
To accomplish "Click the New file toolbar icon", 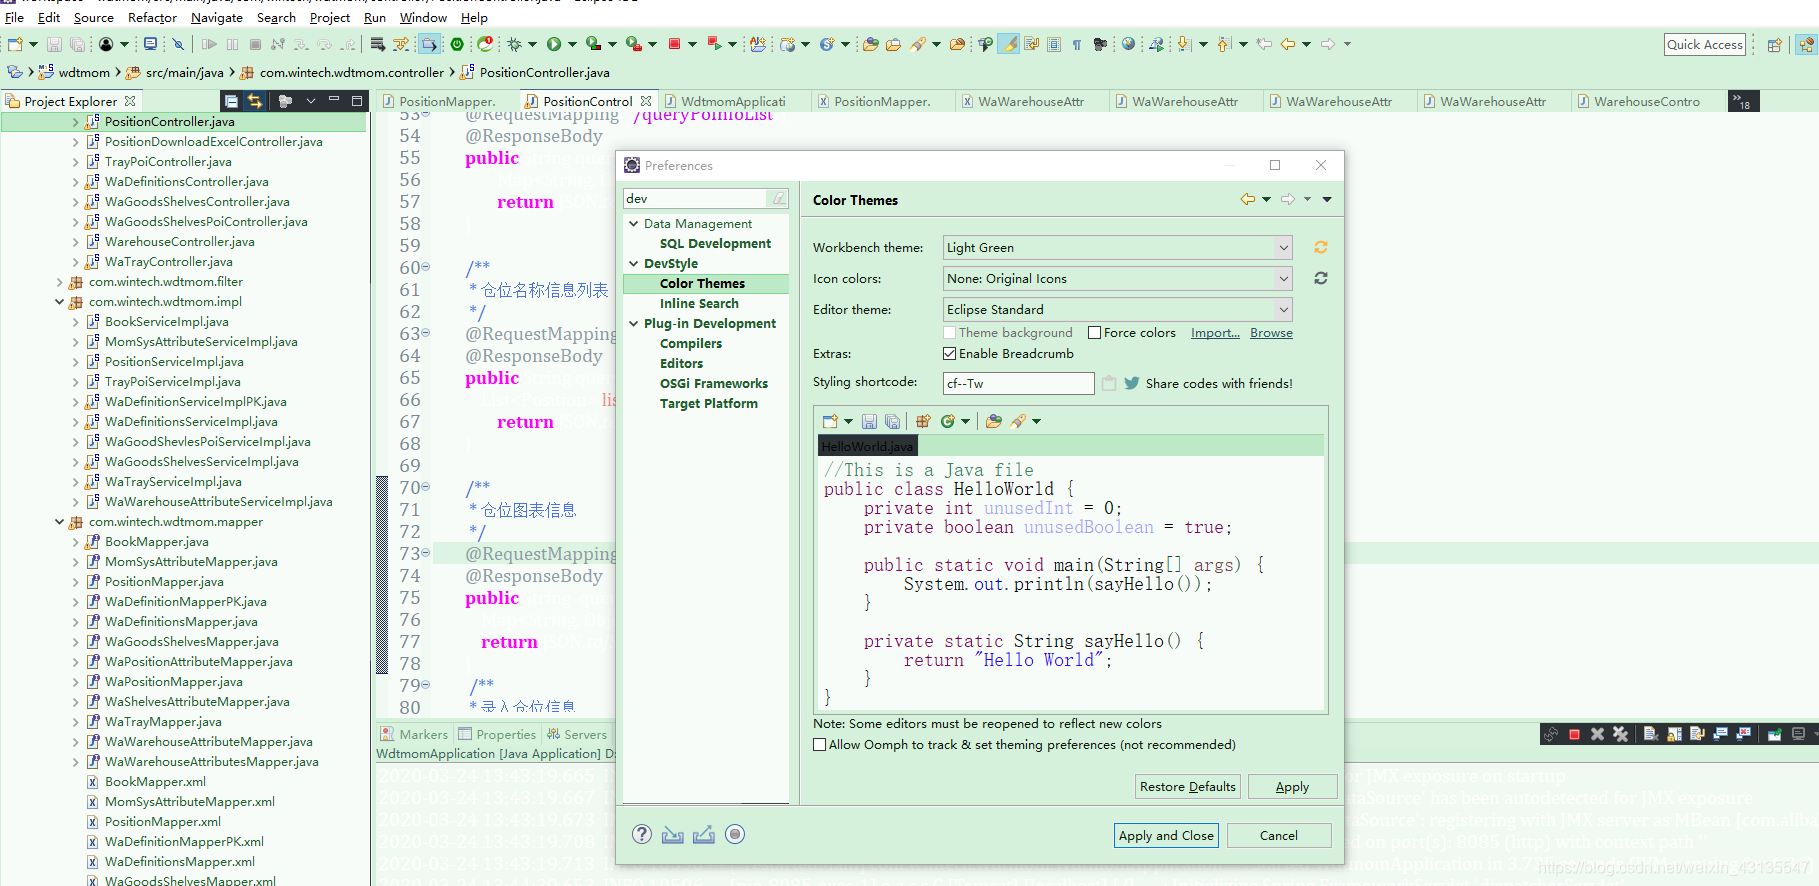I will tap(15, 44).
